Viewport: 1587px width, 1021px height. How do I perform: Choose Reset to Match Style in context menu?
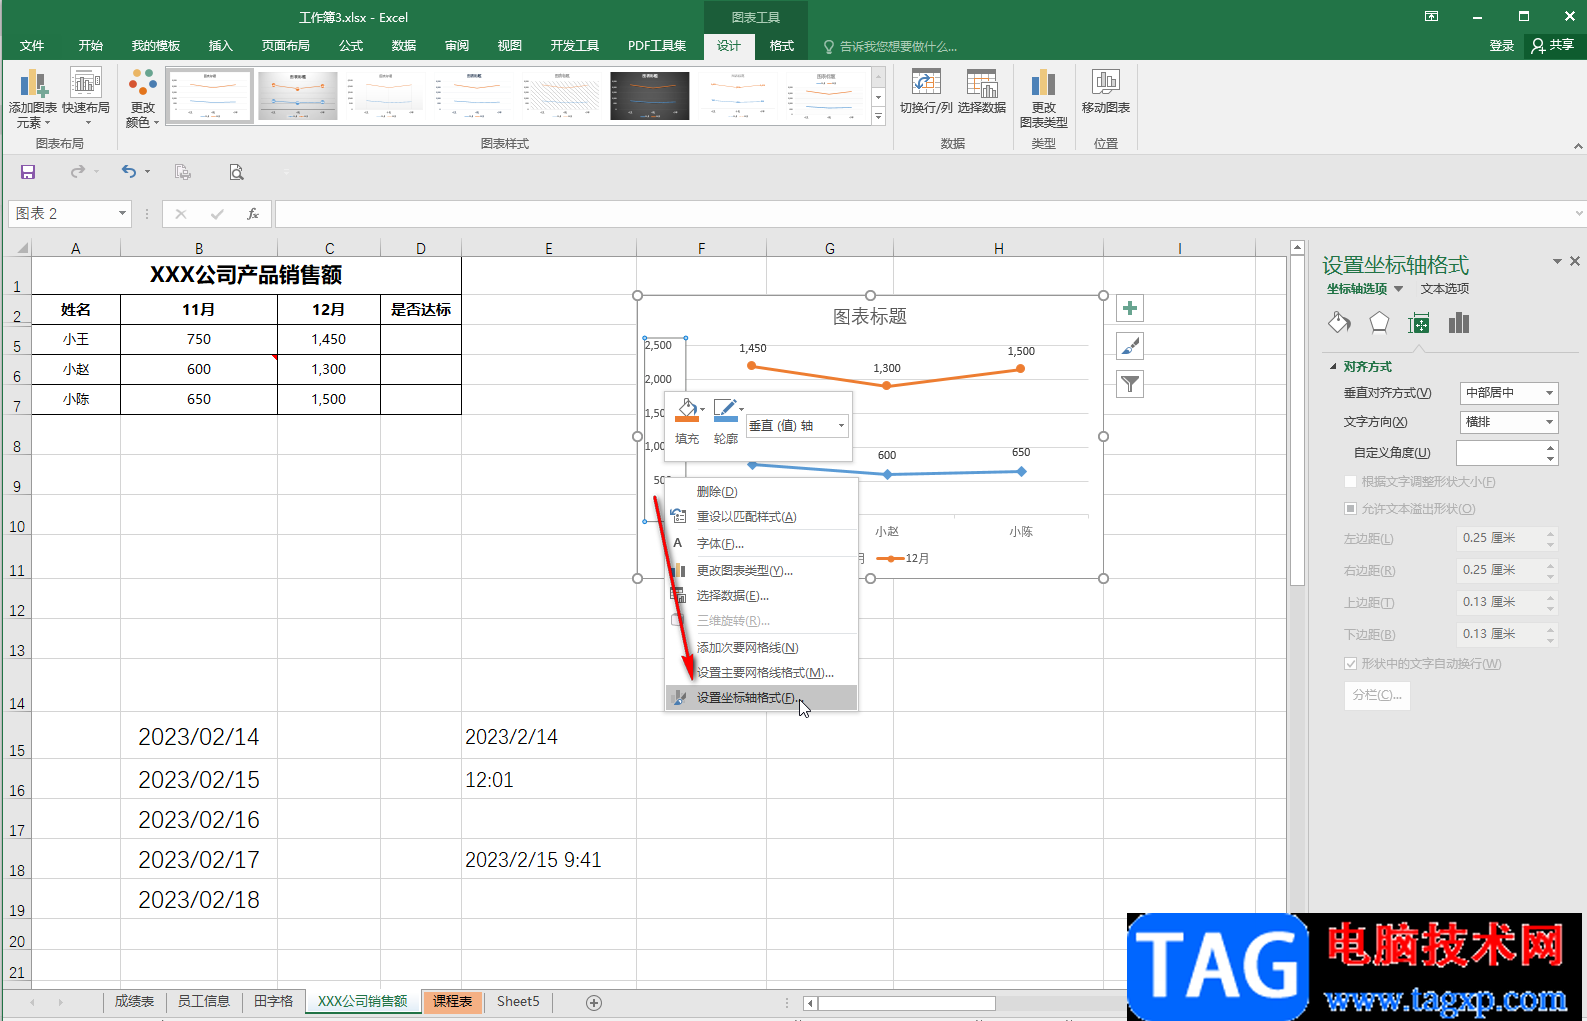pyautogui.click(x=761, y=517)
